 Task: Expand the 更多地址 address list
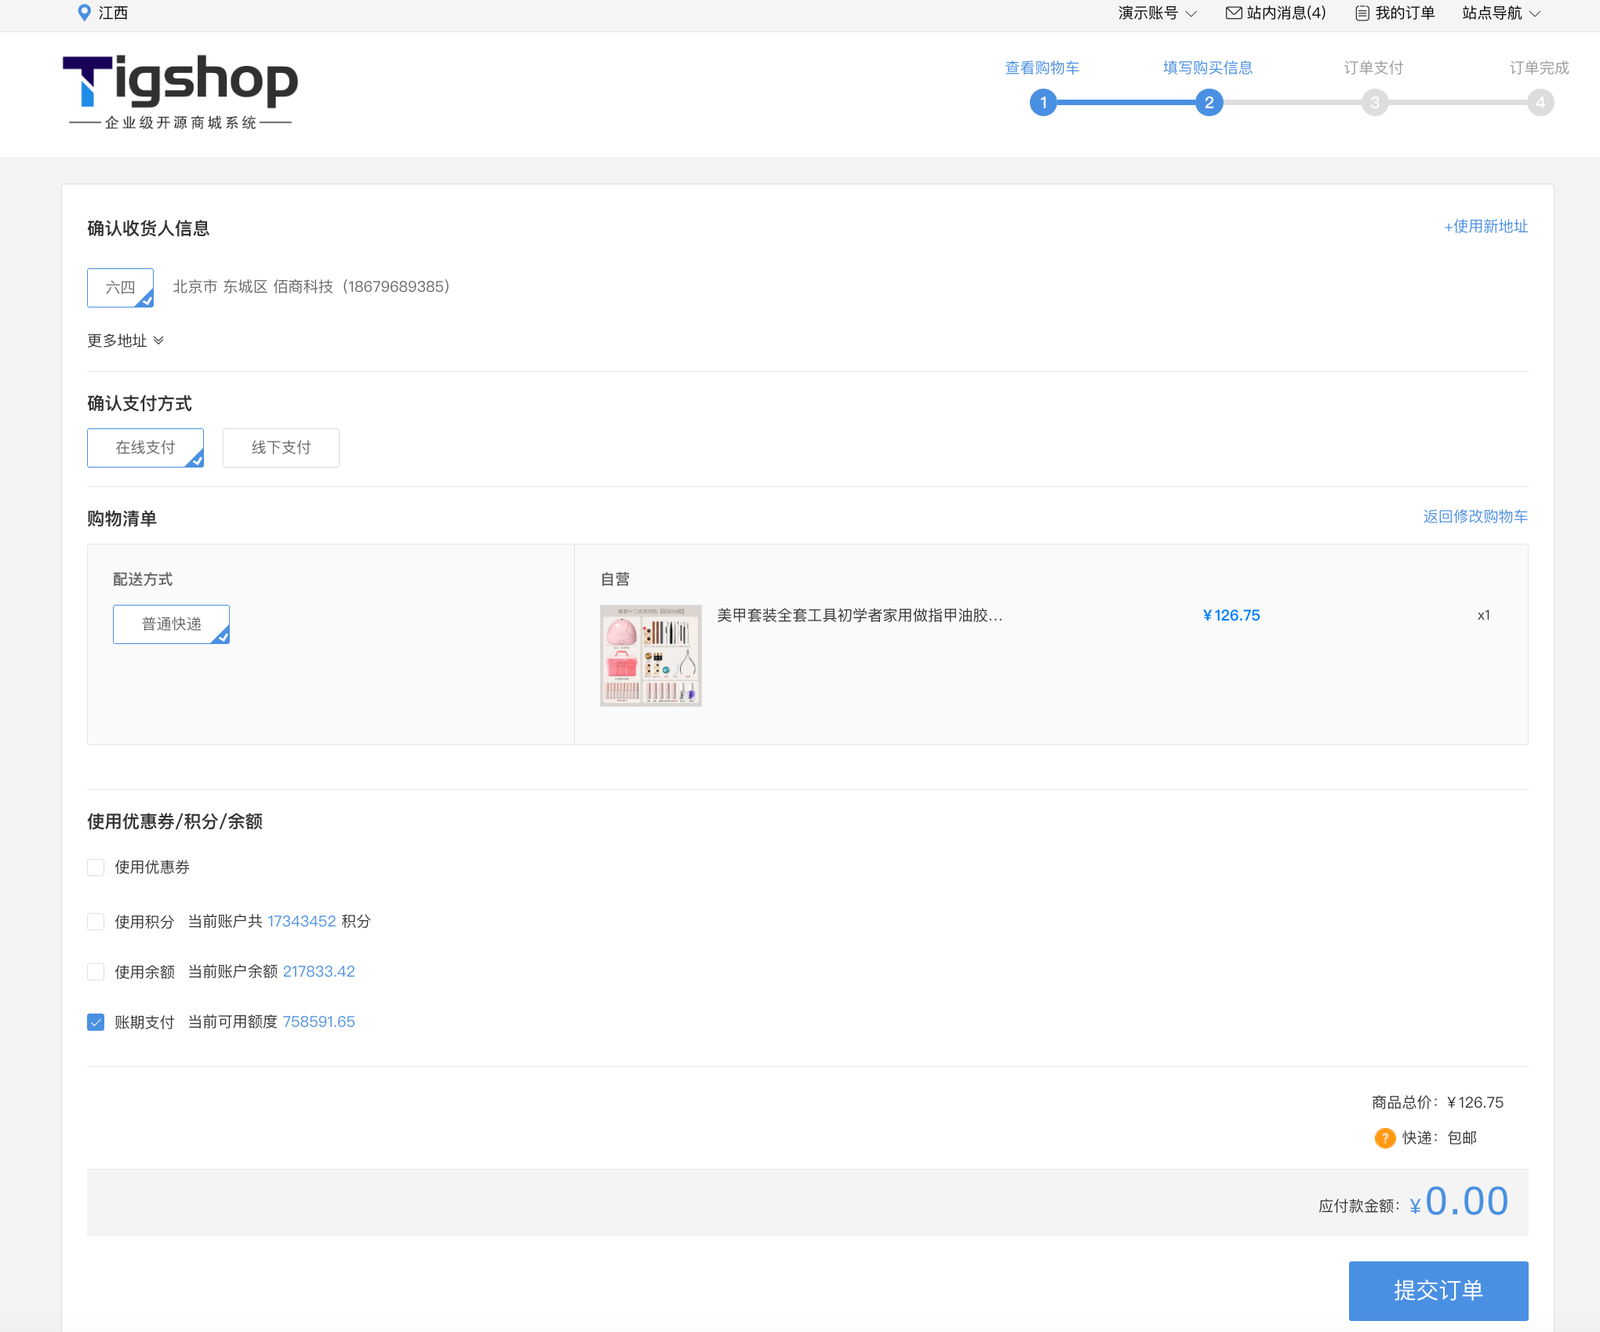(125, 341)
